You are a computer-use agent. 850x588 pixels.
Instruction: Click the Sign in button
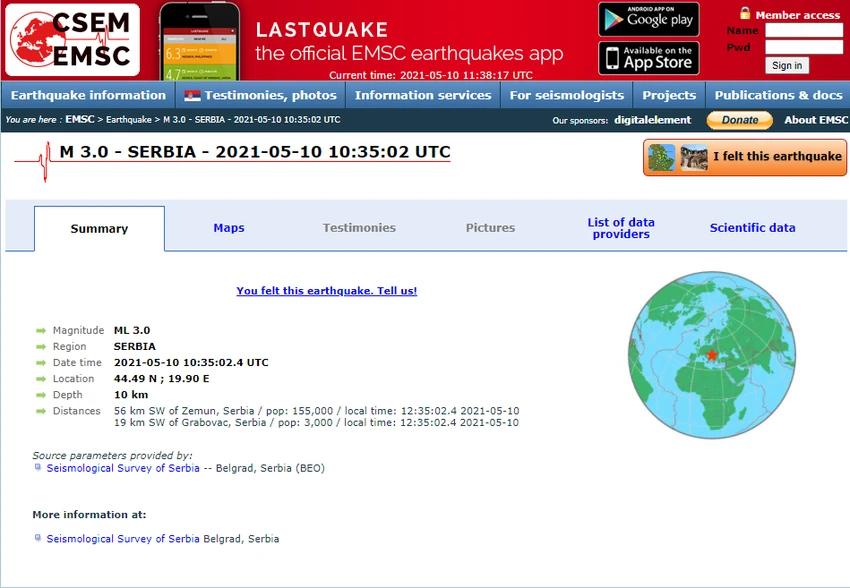click(787, 66)
